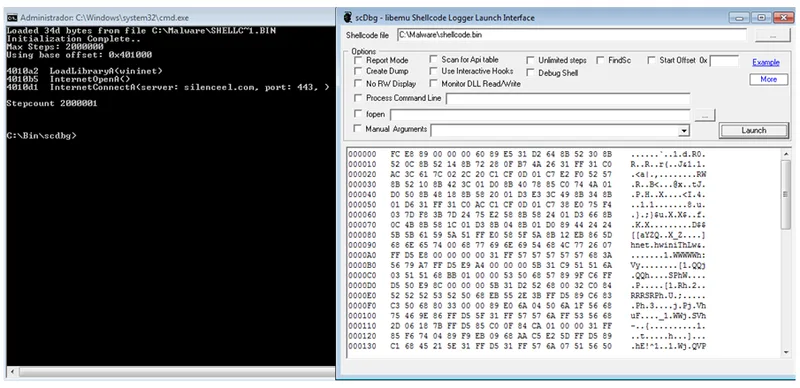Click hex dump offset 000000 row
800x388 pixels.
528,154
